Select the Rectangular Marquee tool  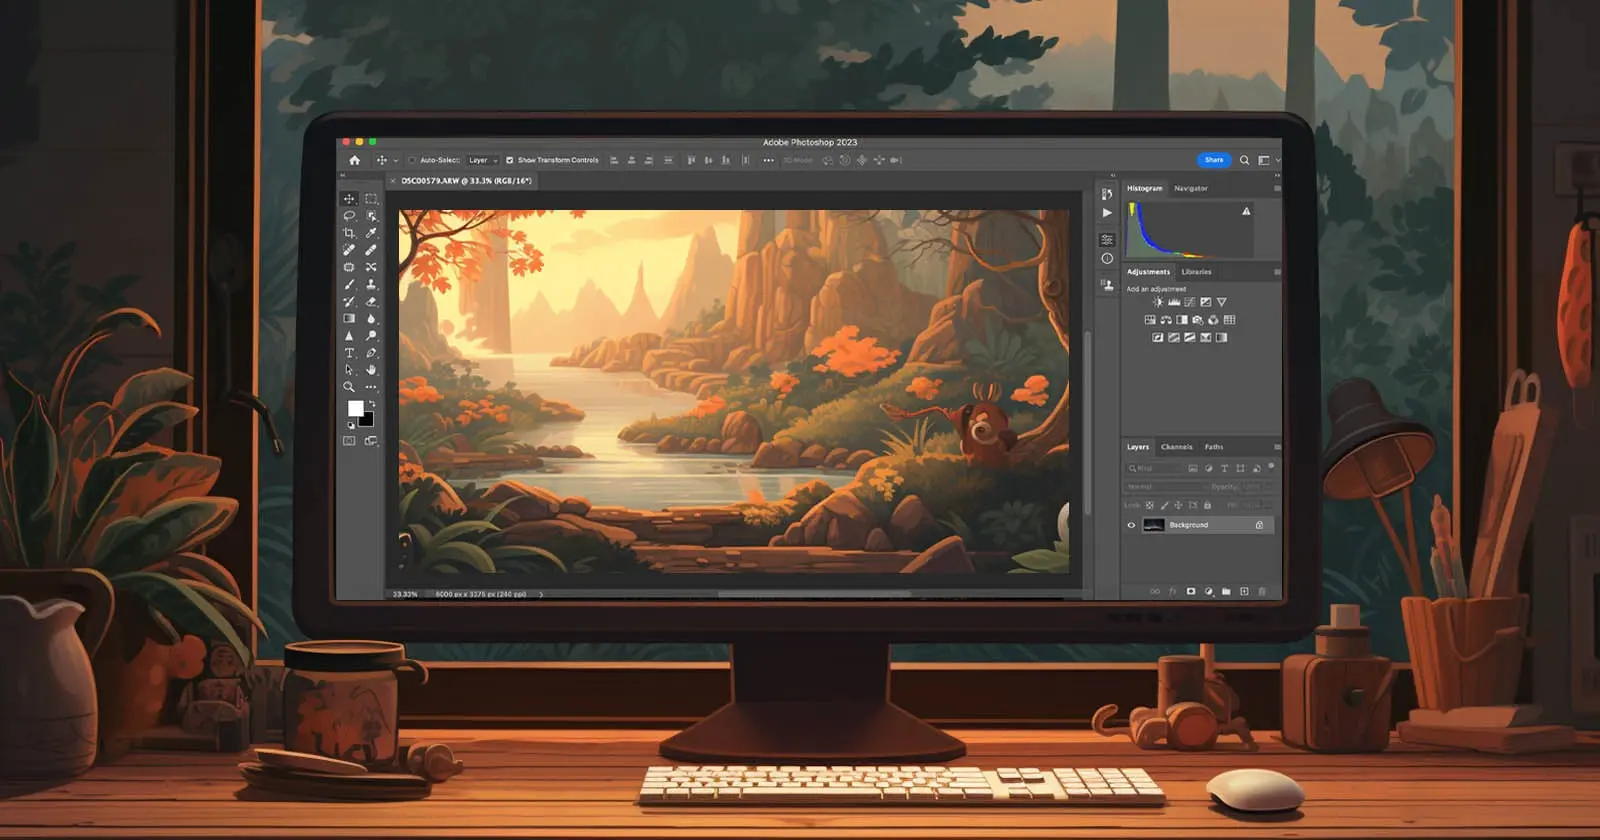coord(371,199)
